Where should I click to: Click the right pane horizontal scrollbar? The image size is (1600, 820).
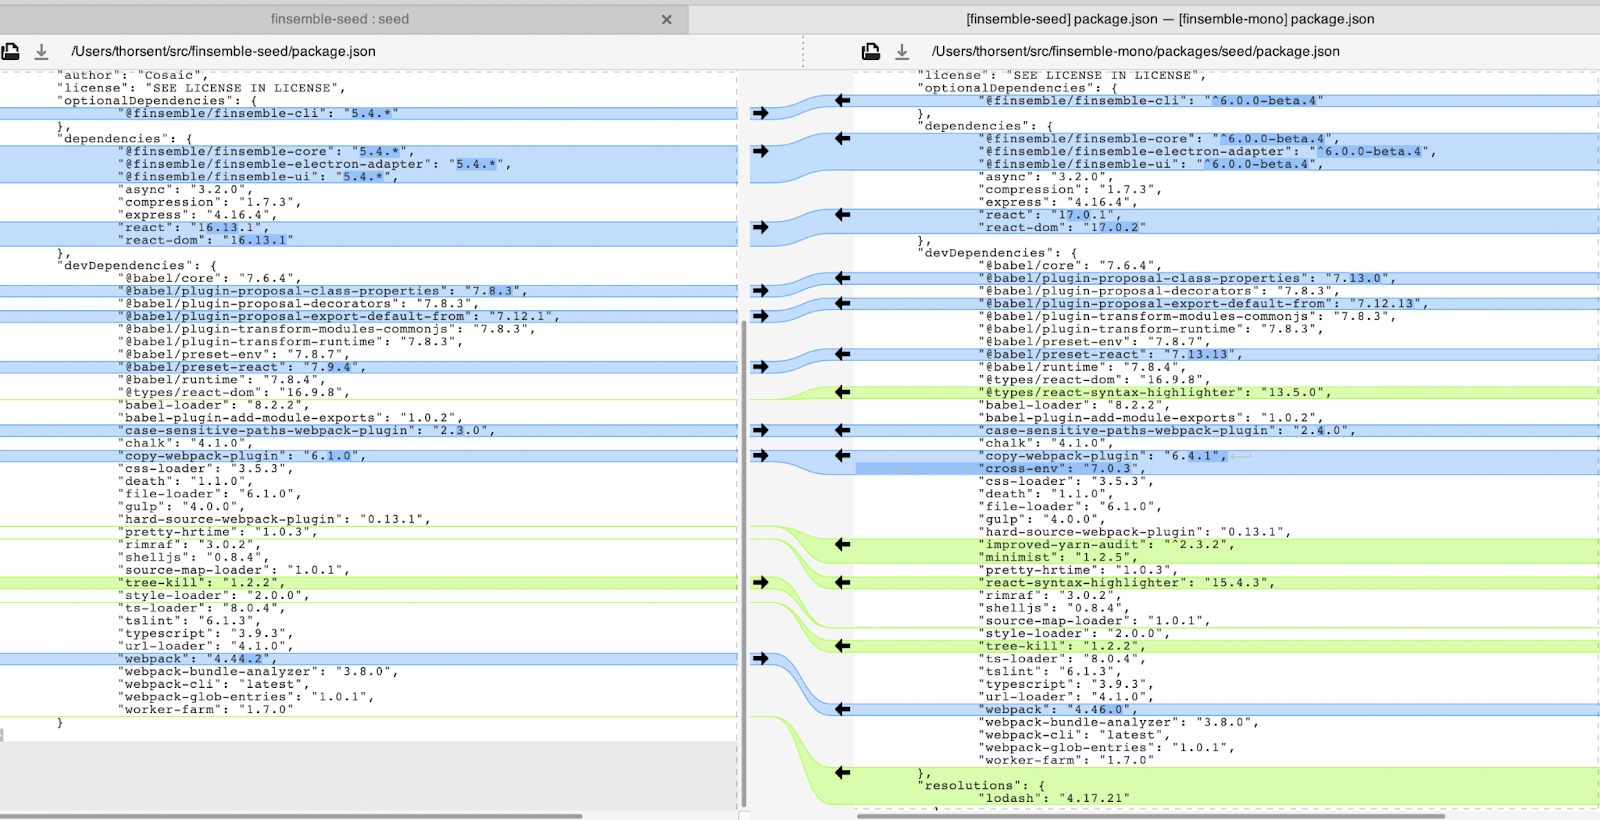tap(1150, 816)
